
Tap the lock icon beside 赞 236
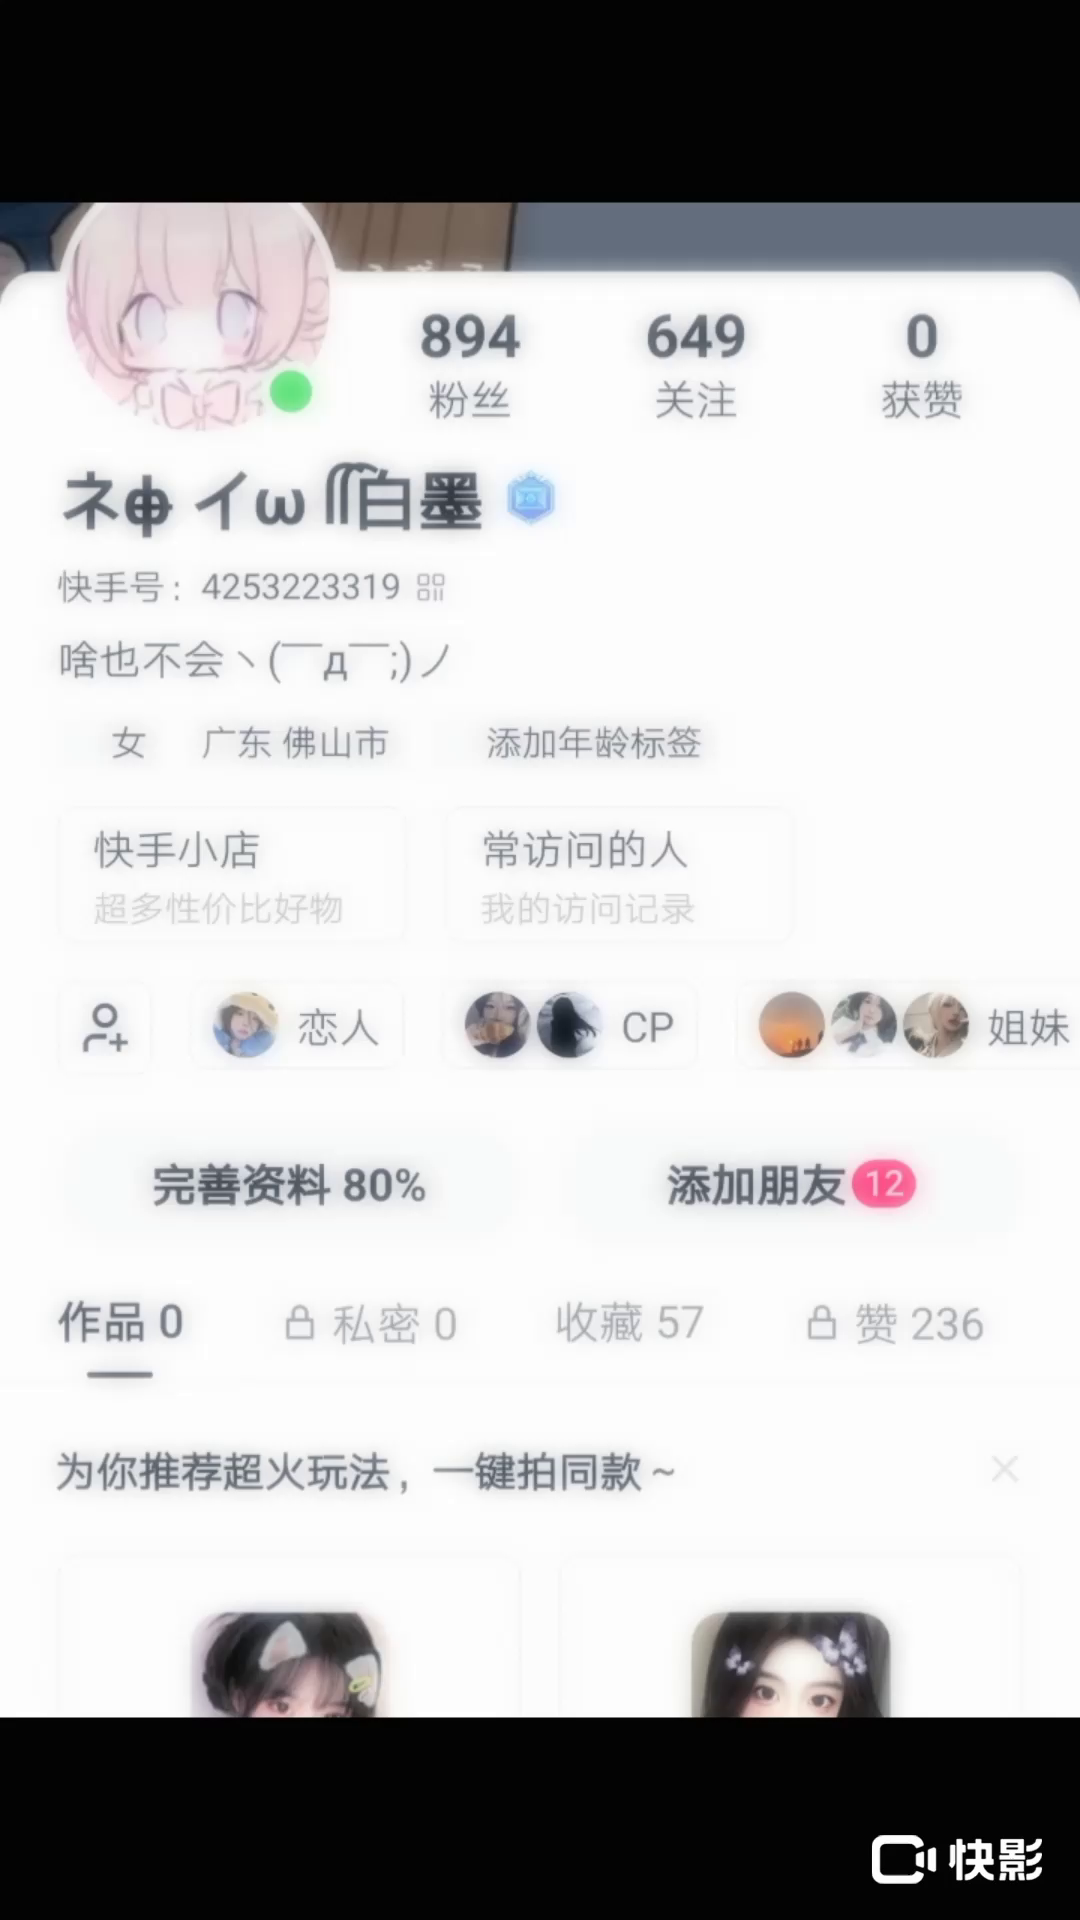(x=821, y=1323)
